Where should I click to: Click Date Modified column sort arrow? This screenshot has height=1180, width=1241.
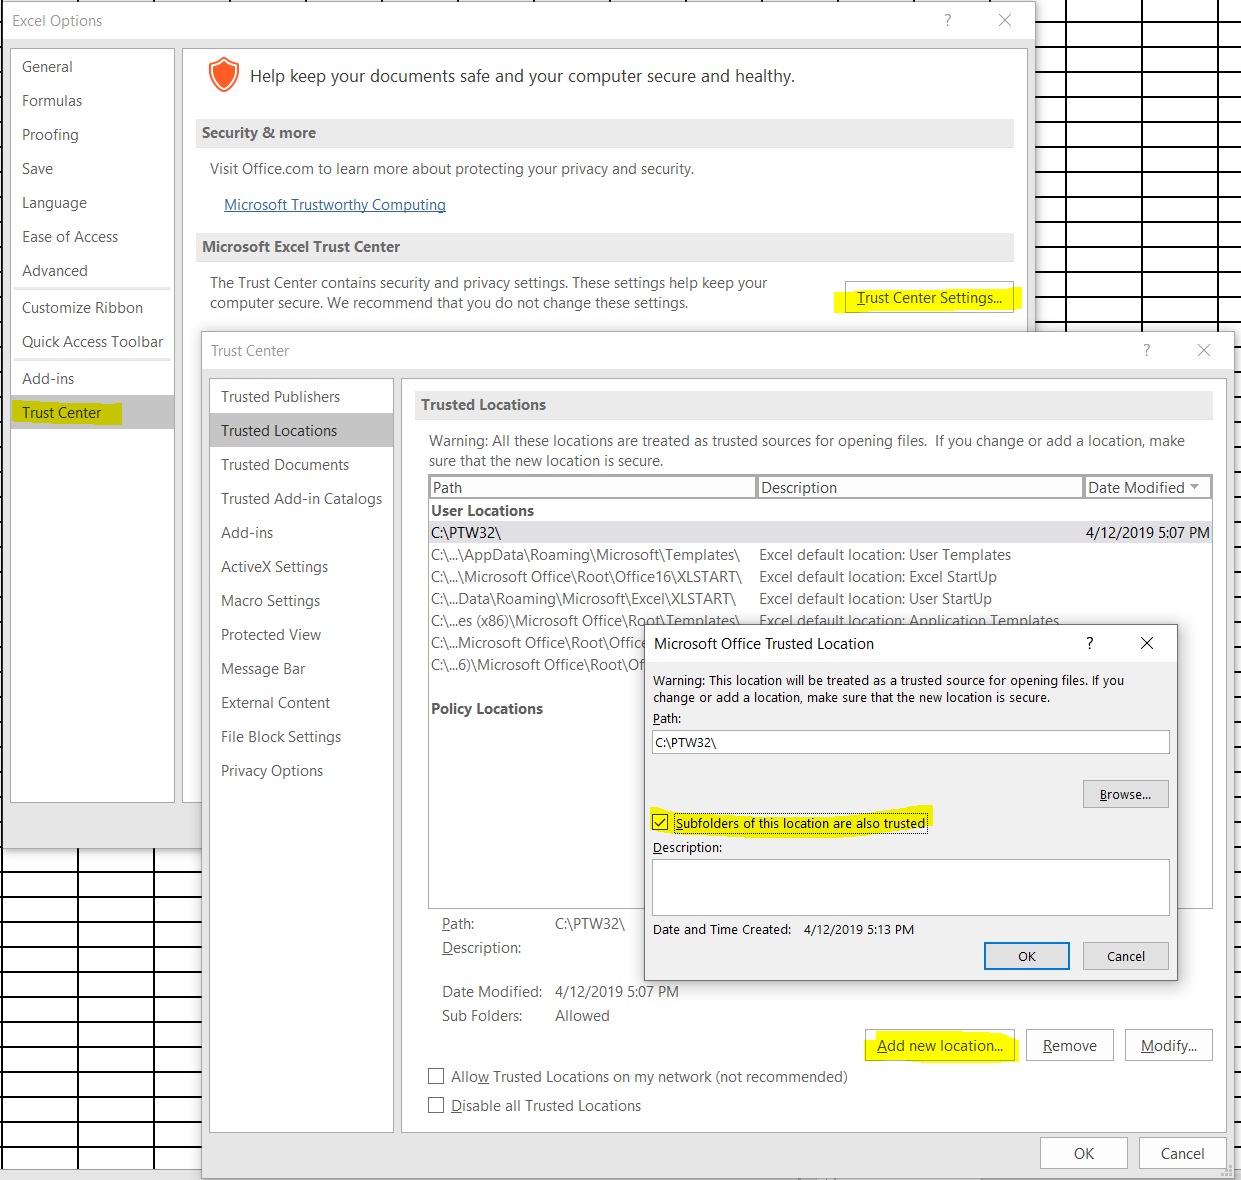(x=1194, y=487)
